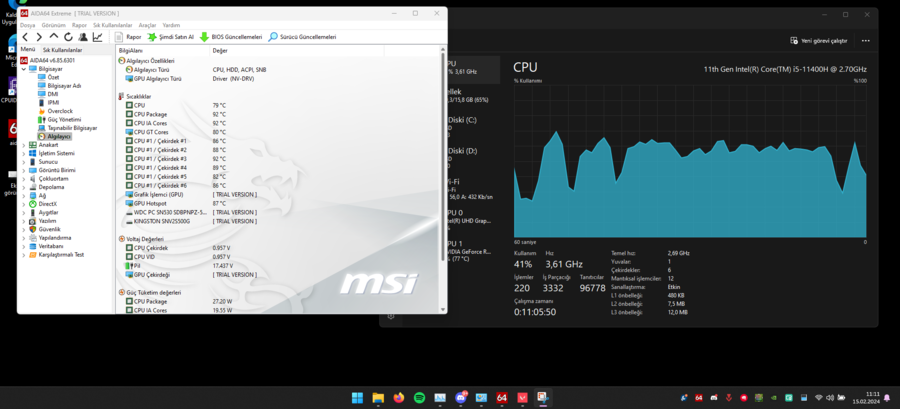Expand the İşletim Sistemi node

[x=24, y=154]
